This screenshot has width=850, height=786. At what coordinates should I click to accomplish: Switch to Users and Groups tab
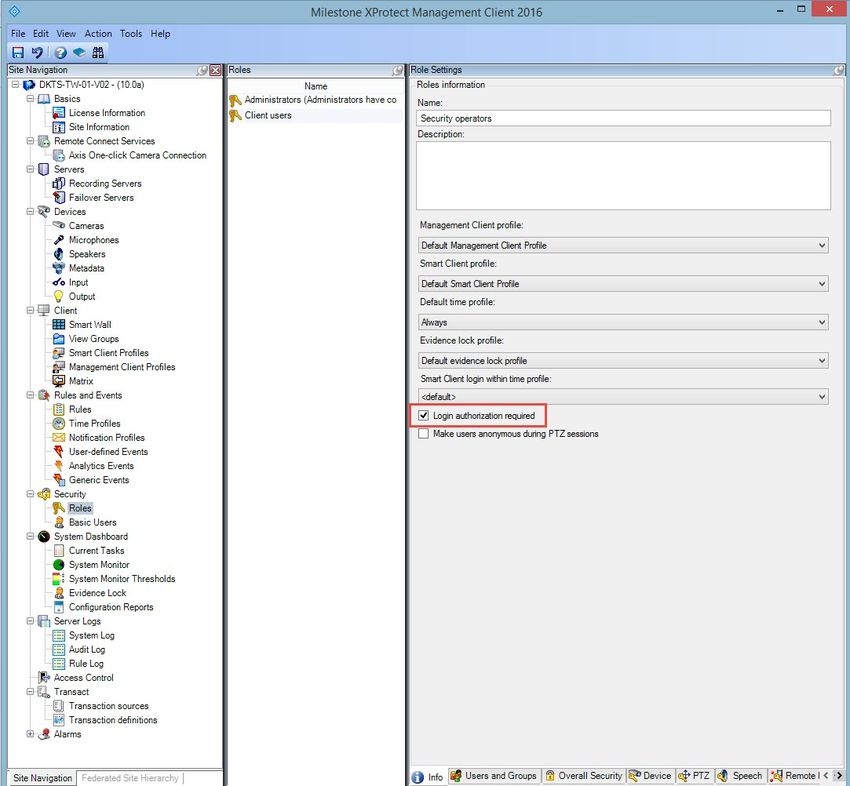click(493, 776)
